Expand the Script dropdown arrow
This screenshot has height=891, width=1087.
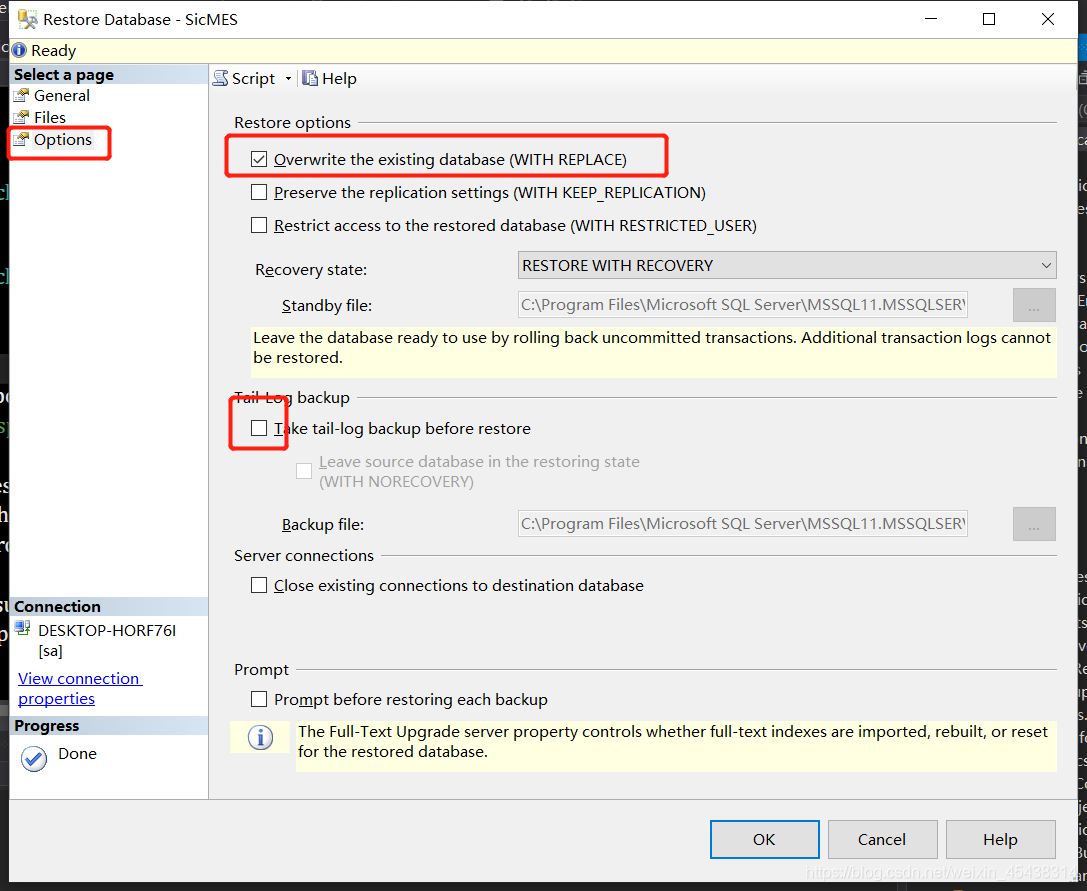(x=288, y=78)
